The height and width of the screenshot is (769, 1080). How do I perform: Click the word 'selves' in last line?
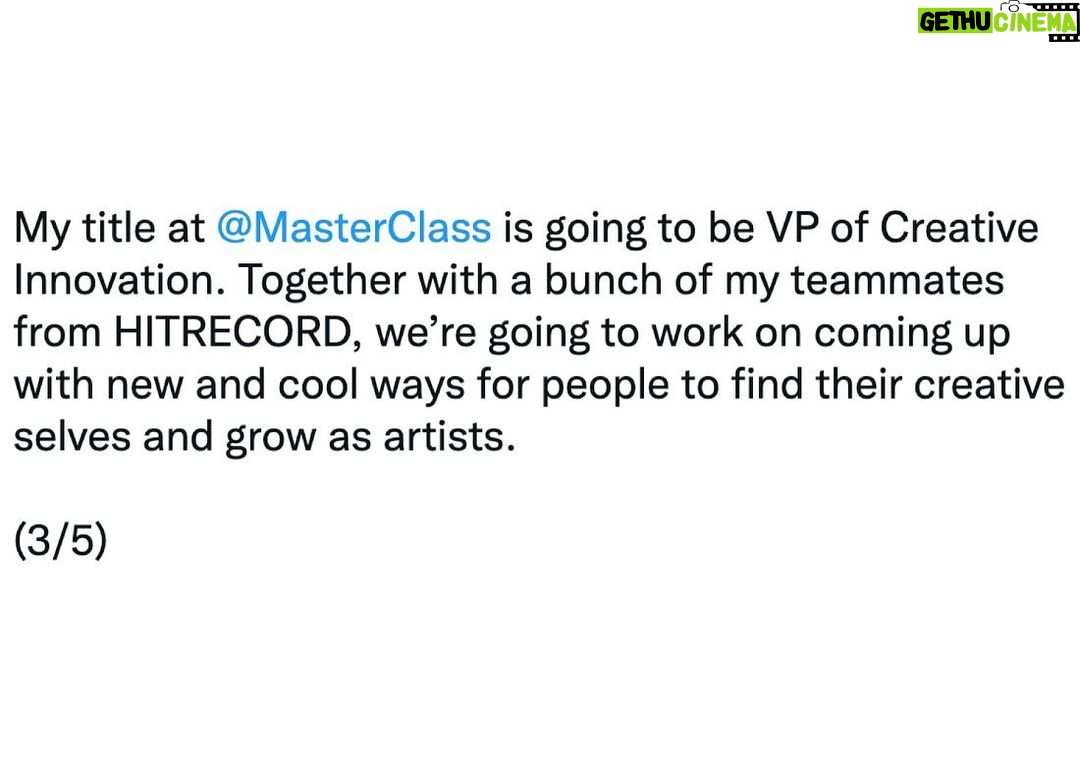pyautogui.click(x=72, y=437)
